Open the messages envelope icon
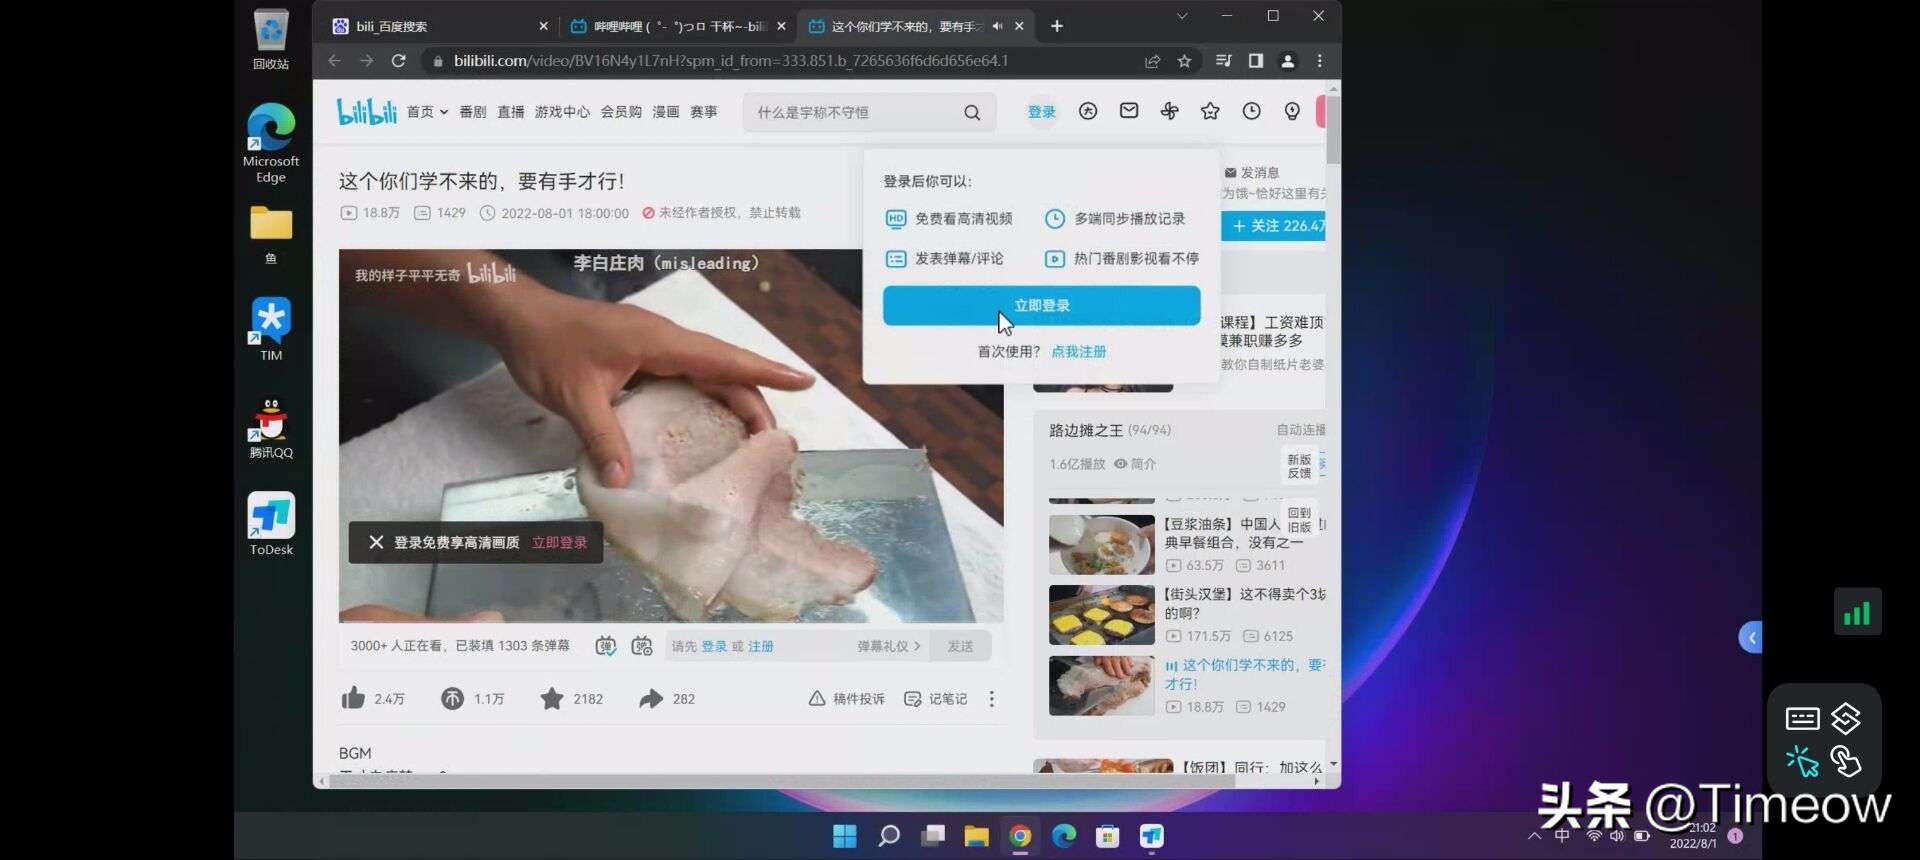Image resolution: width=1920 pixels, height=860 pixels. [x=1129, y=111]
